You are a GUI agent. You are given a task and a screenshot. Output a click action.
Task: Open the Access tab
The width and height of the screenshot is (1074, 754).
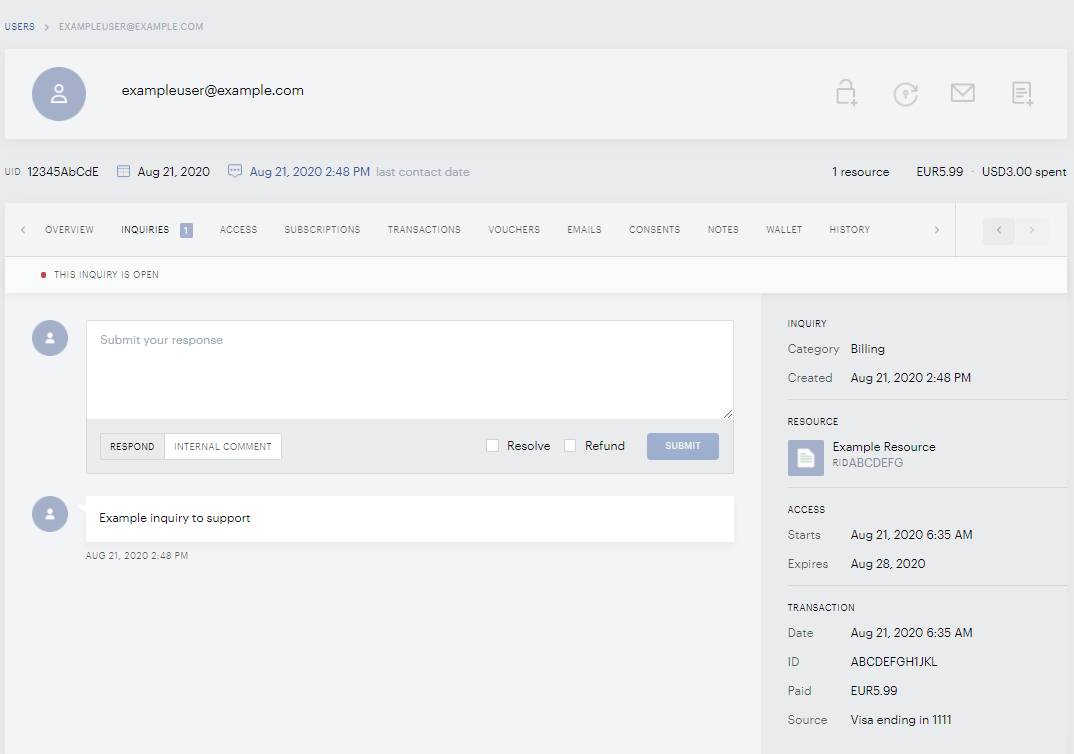(x=238, y=229)
